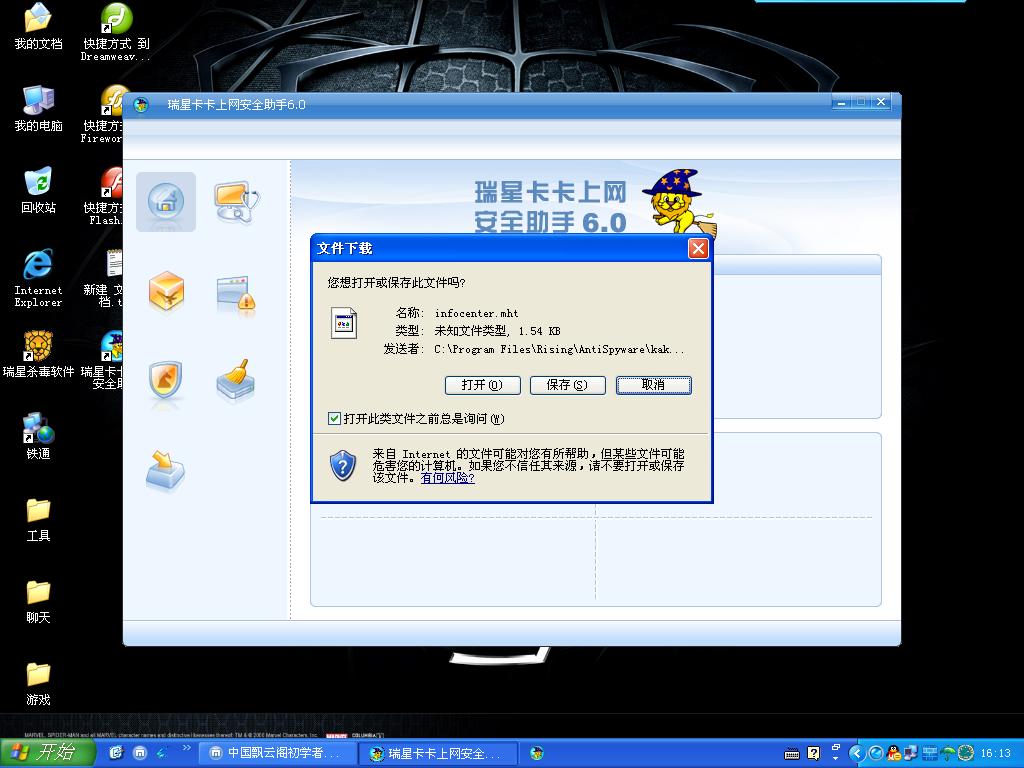Select the orange box icon in sidebar
Screen dimensions: 1024x768
click(x=166, y=291)
